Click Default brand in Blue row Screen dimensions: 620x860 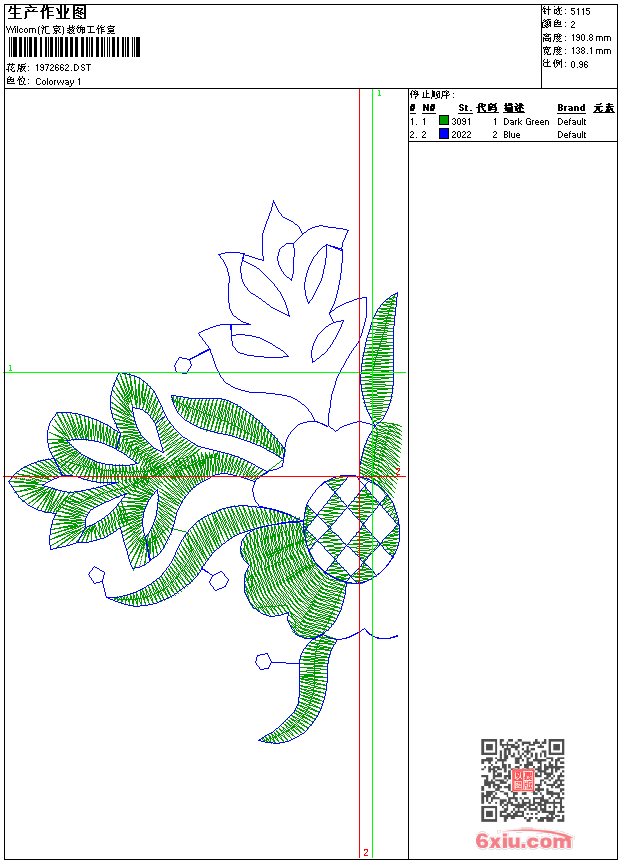[572, 134]
